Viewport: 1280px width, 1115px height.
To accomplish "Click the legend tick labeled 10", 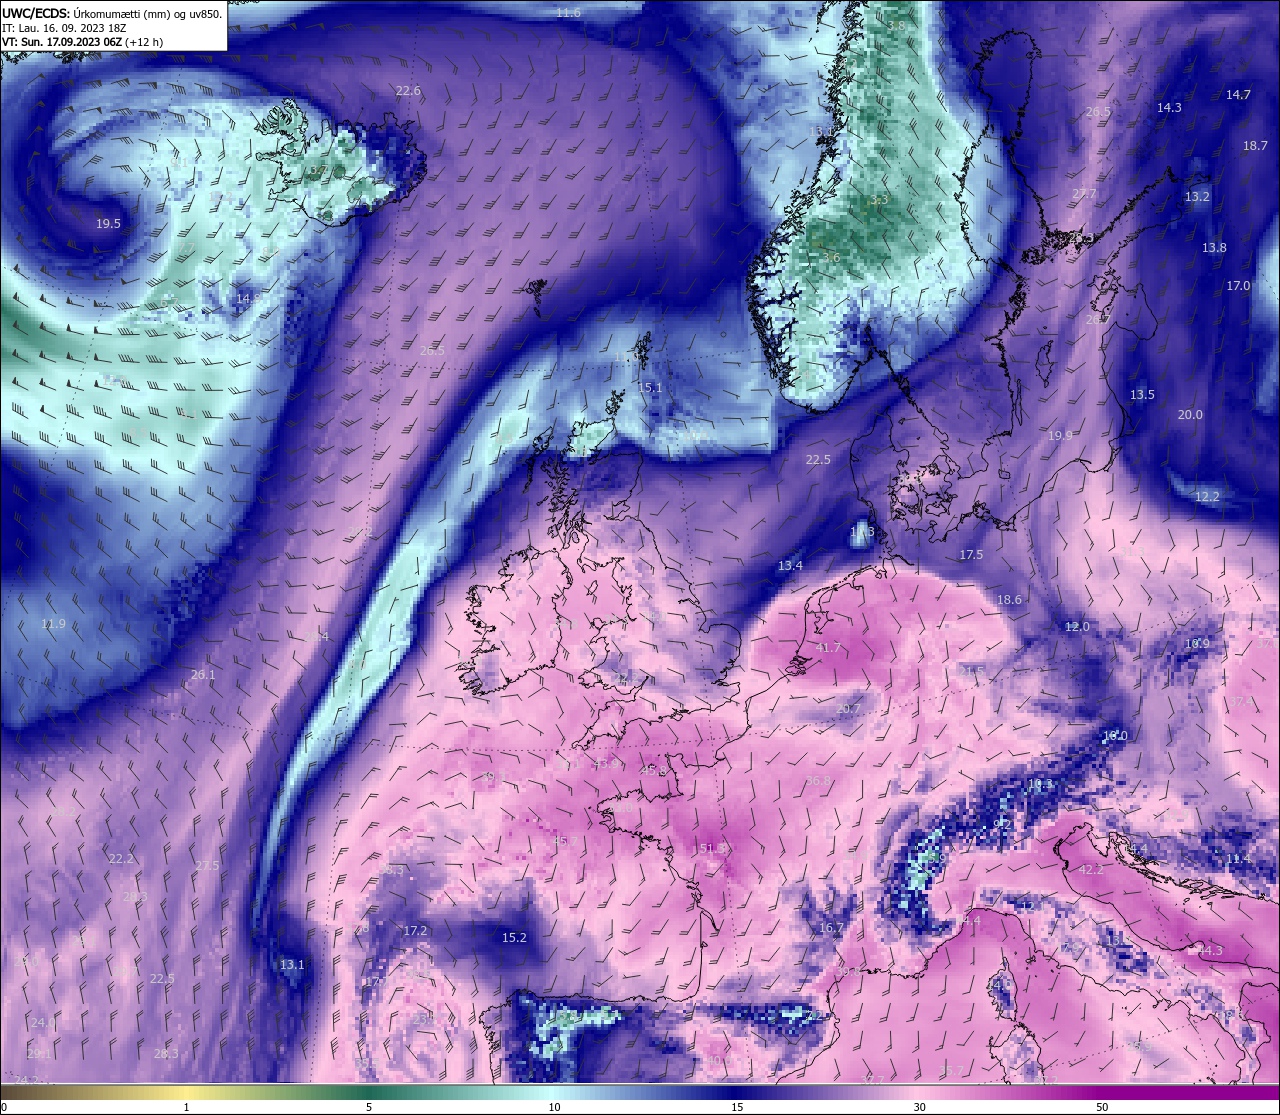I will (553, 1107).
